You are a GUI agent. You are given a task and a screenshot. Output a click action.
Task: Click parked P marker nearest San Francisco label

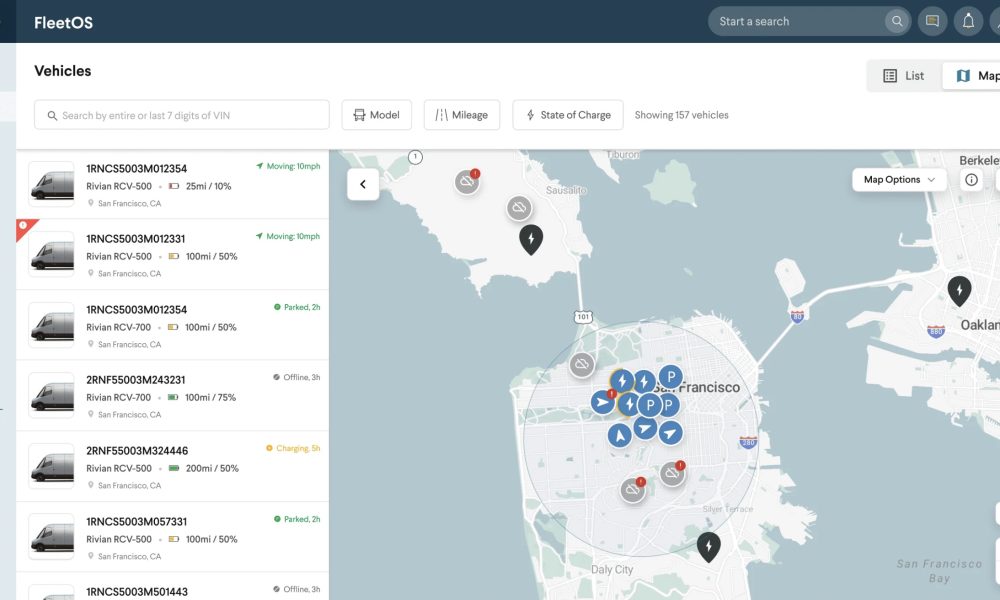coord(670,377)
